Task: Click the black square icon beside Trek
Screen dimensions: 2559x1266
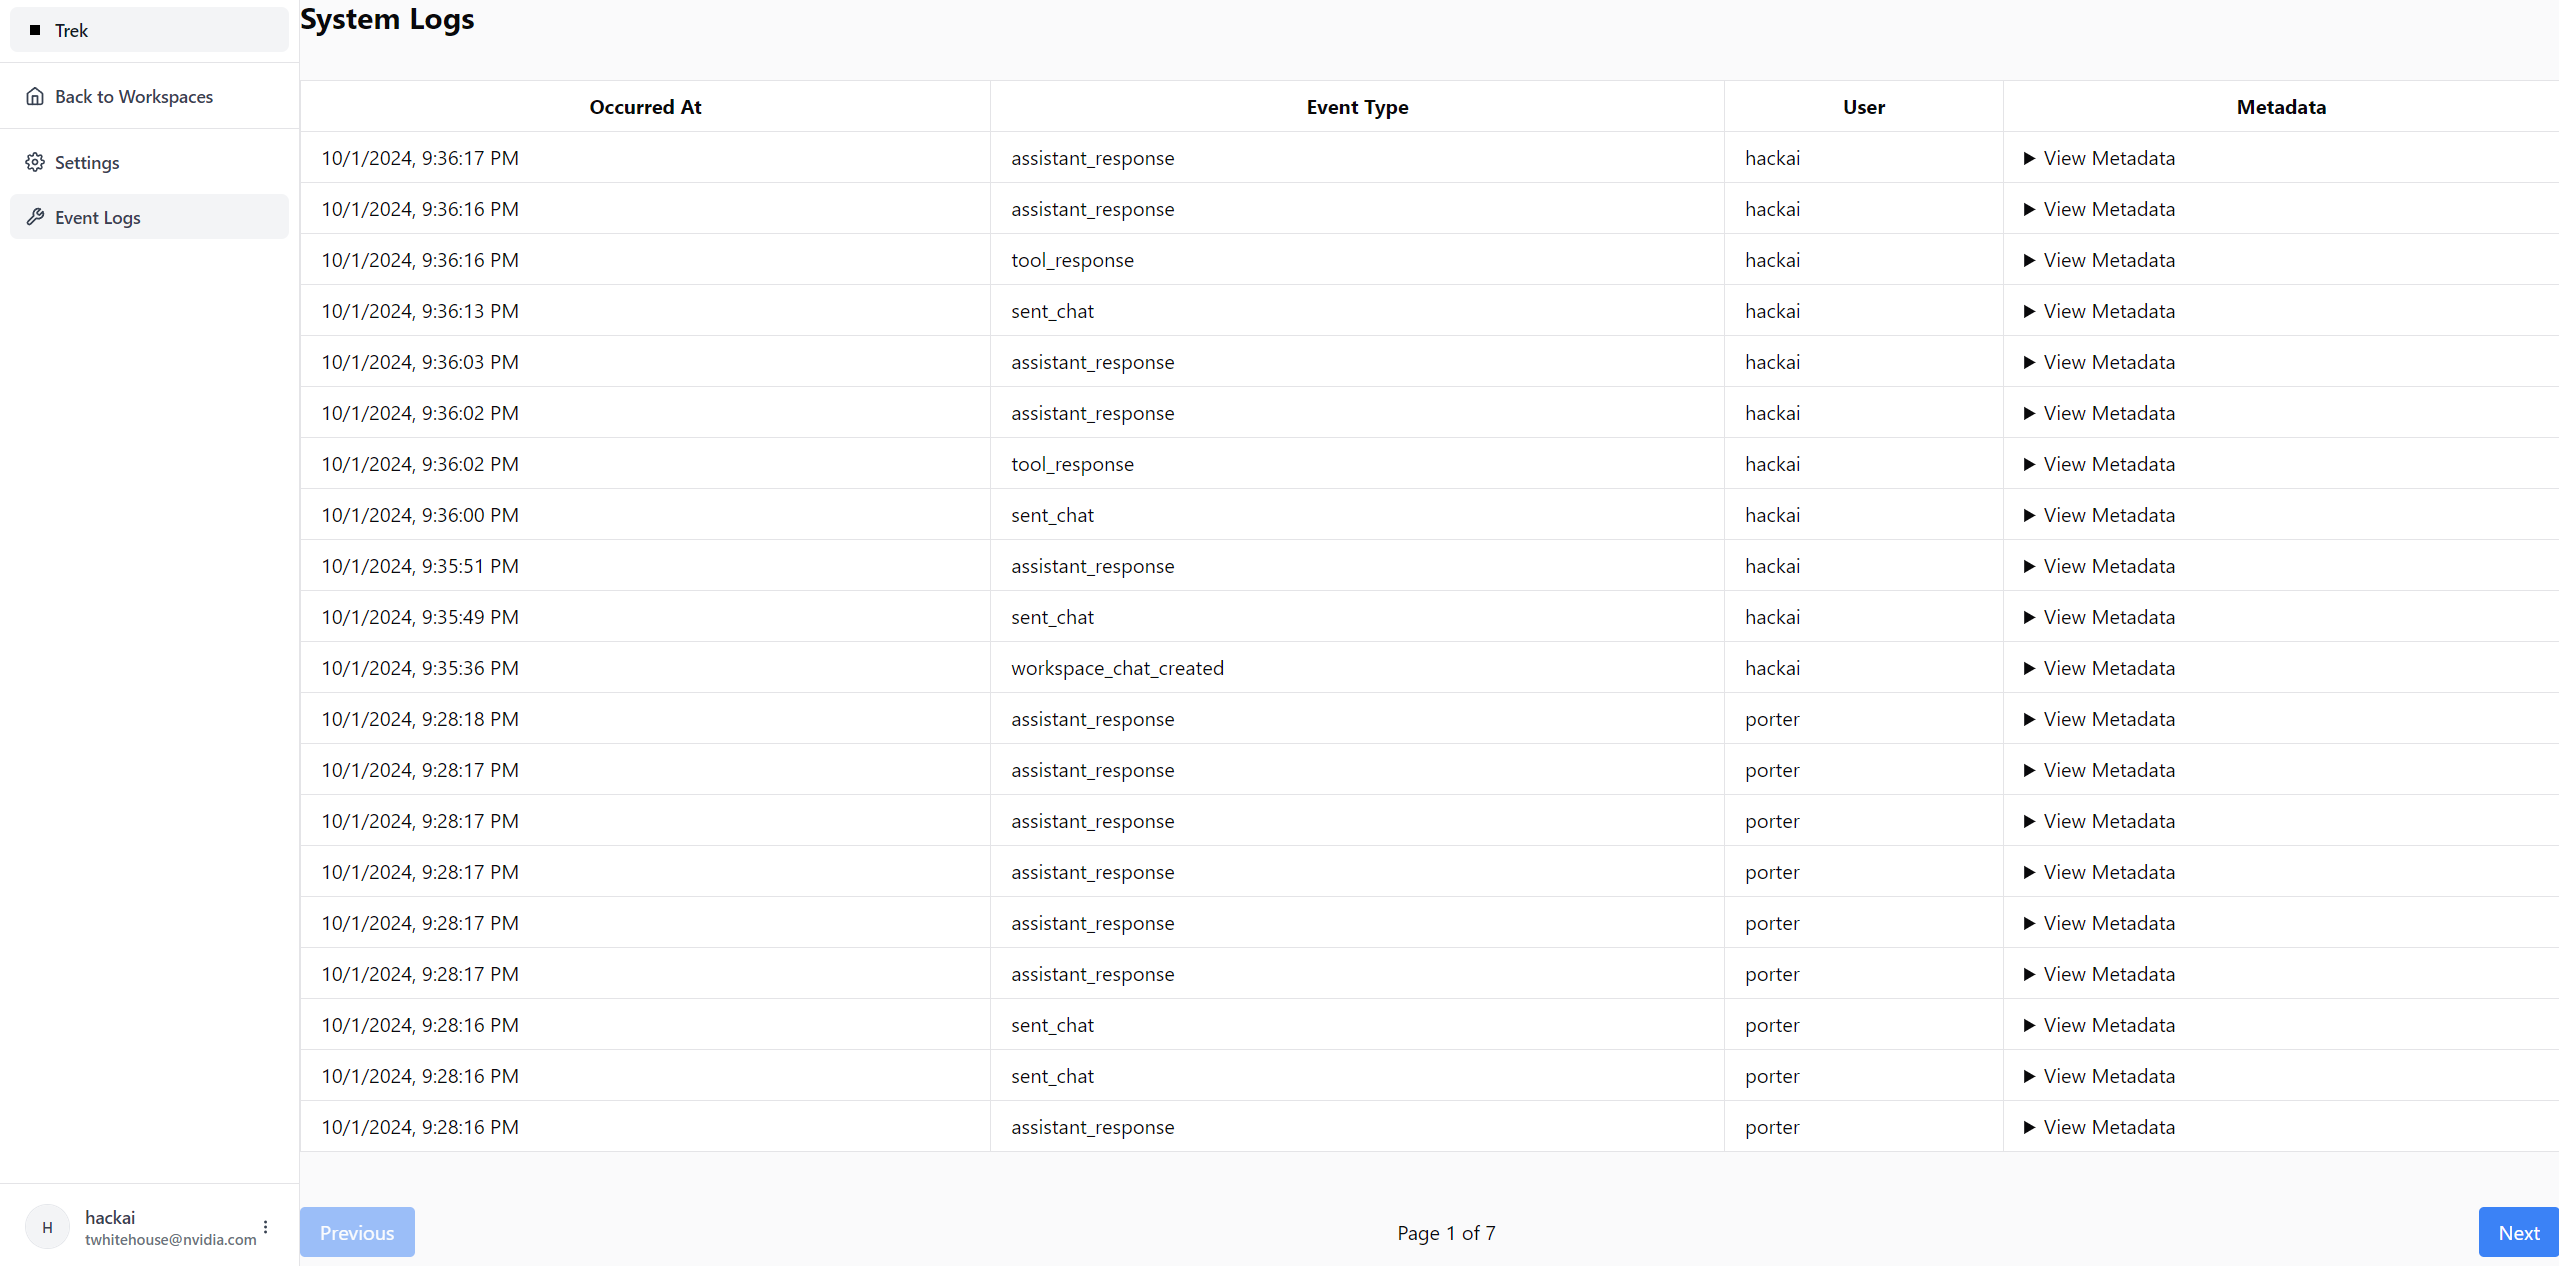Action: click(x=35, y=30)
